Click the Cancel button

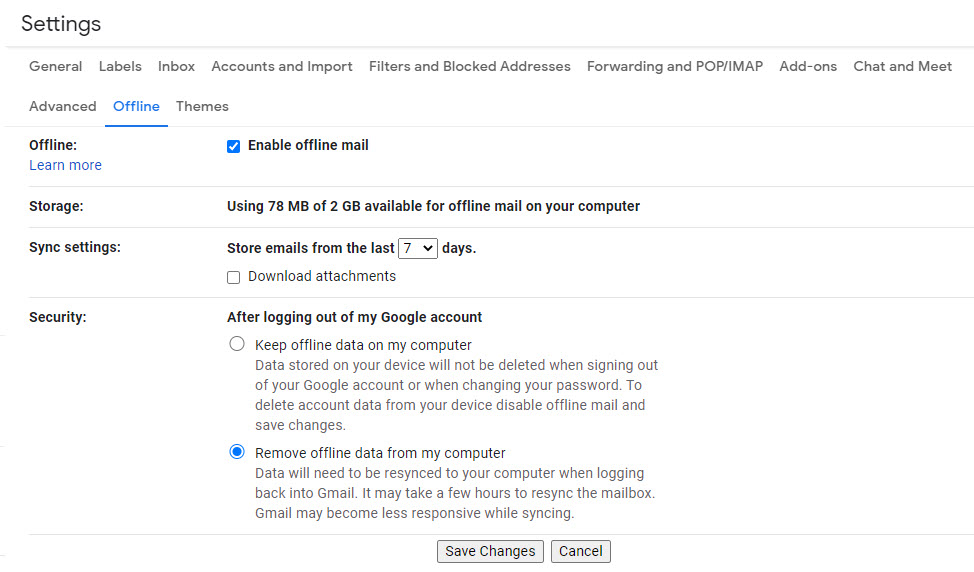point(581,552)
